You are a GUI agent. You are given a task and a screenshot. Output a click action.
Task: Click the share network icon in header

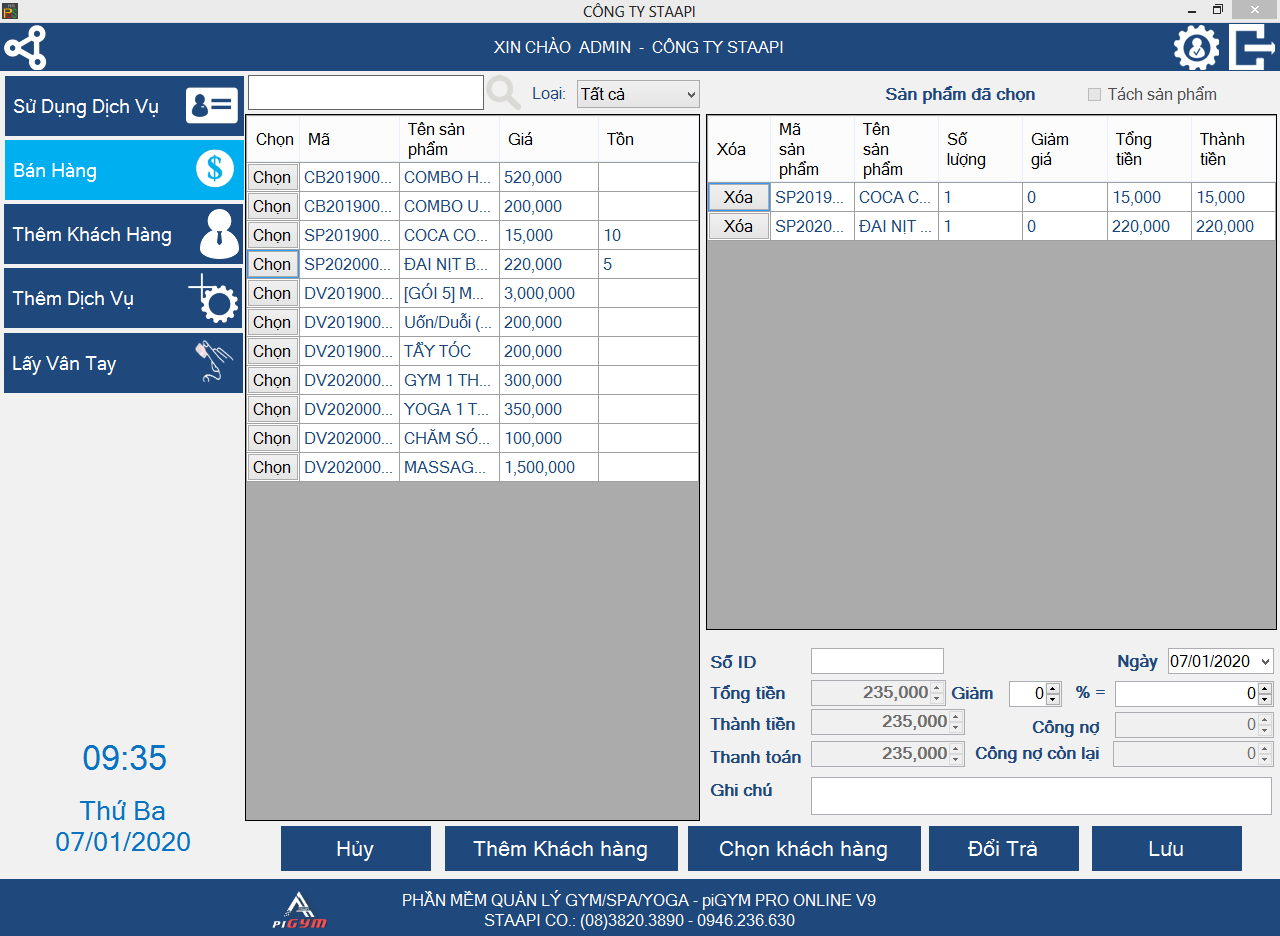[x=25, y=48]
